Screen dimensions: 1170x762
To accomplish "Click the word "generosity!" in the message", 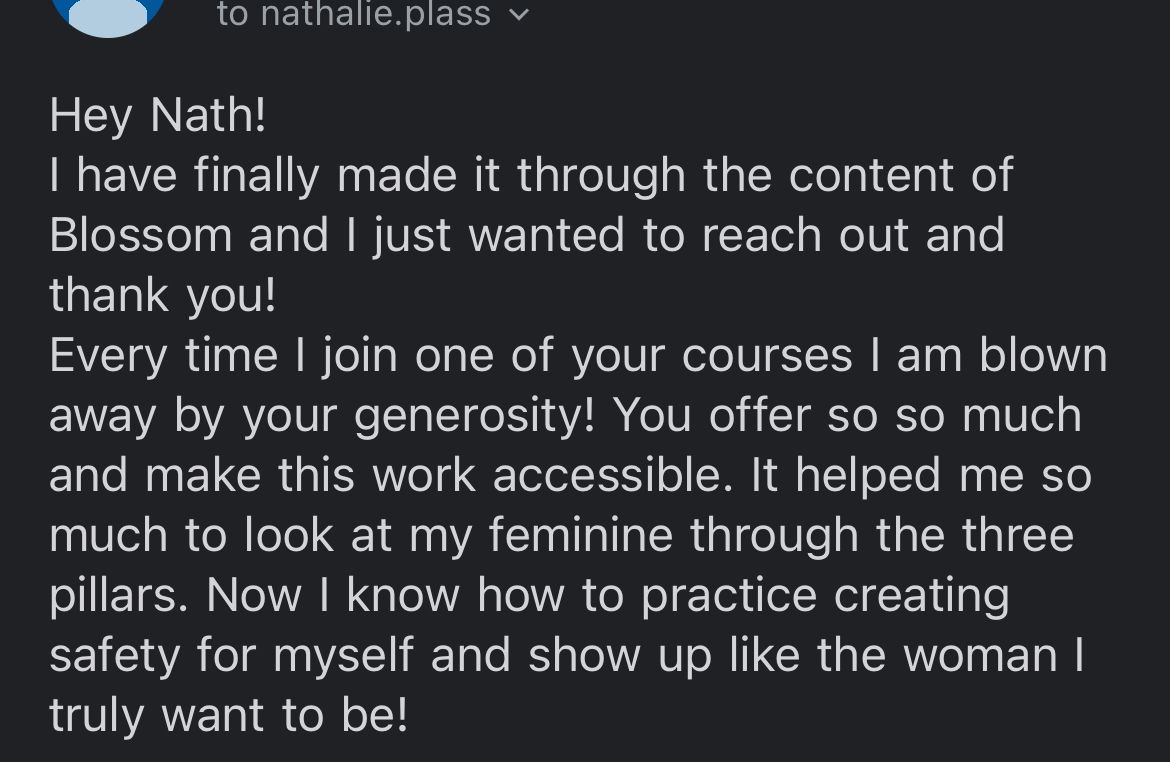I will point(475,415).
